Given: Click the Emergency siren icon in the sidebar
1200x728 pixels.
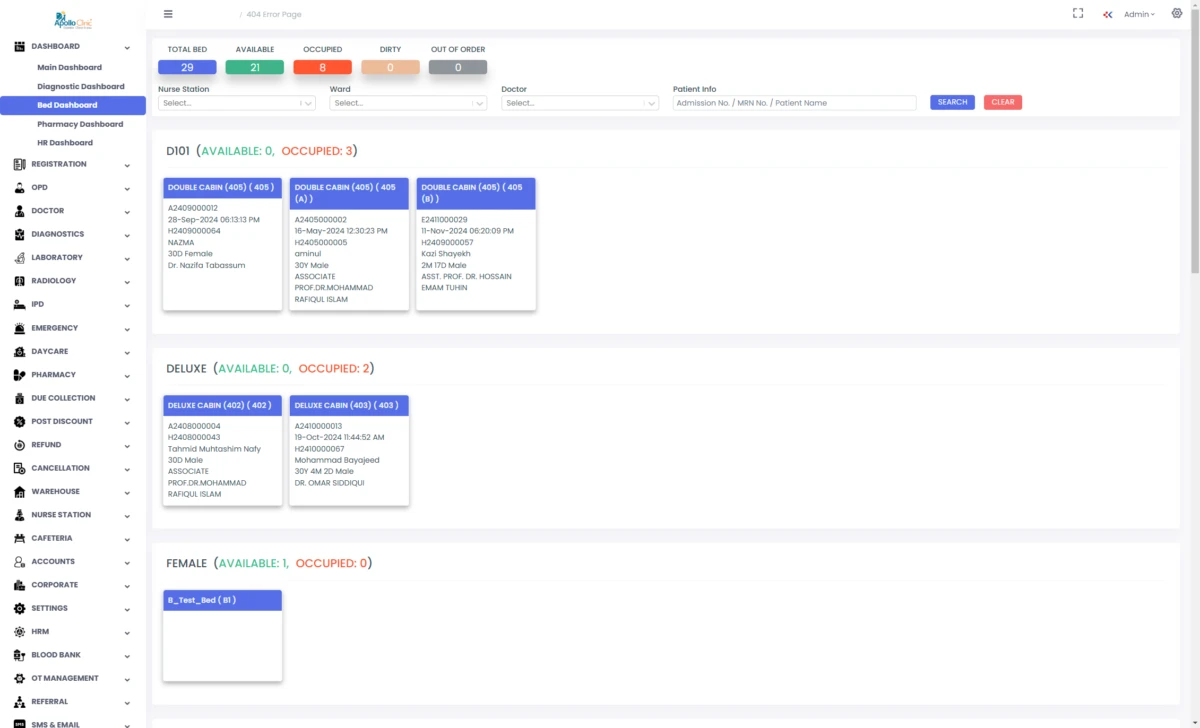Looking at the screenshot, I should coord(20,328).
